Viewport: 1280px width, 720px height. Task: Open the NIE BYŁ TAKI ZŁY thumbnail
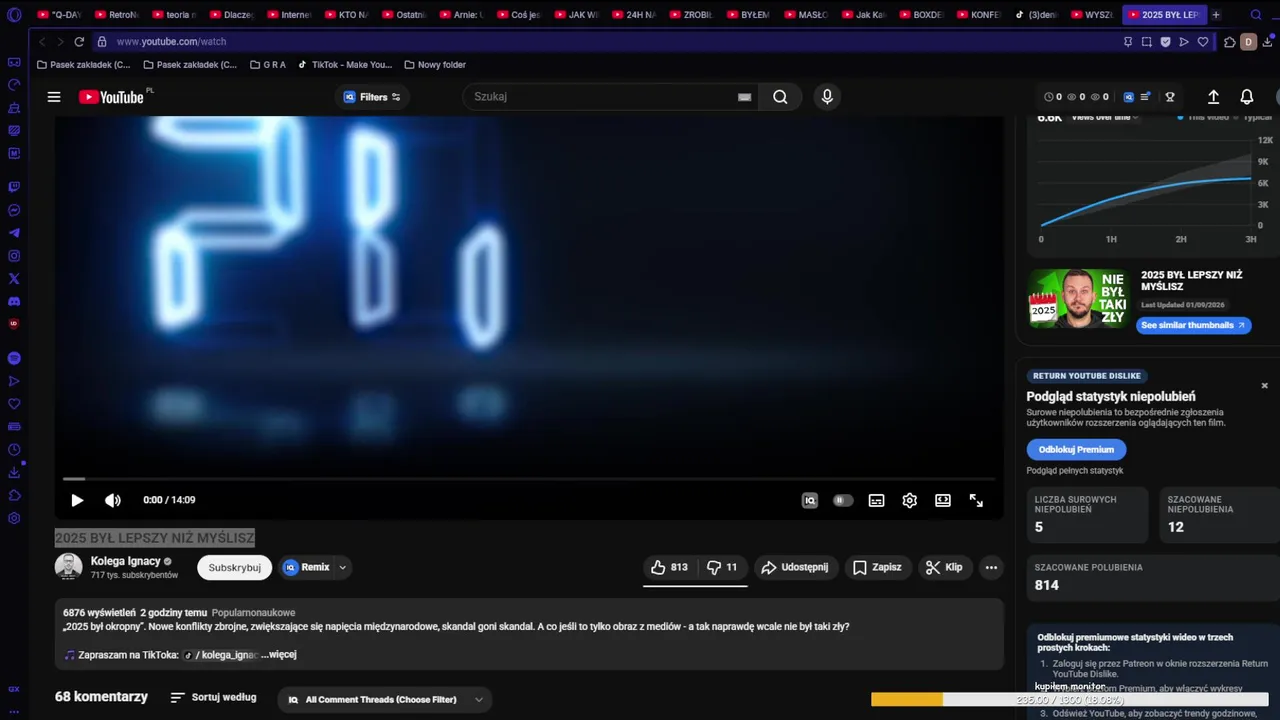click(x=1079, y=298)
